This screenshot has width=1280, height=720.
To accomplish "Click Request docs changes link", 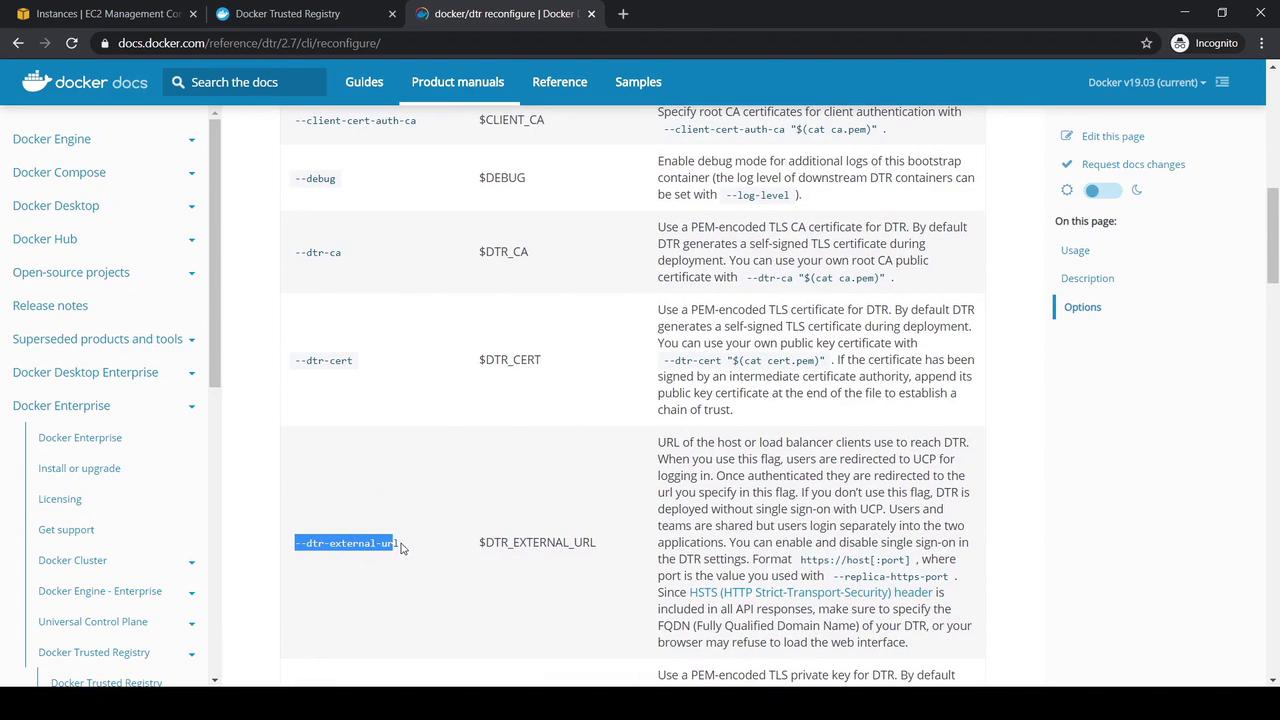I will (1133, 164).
